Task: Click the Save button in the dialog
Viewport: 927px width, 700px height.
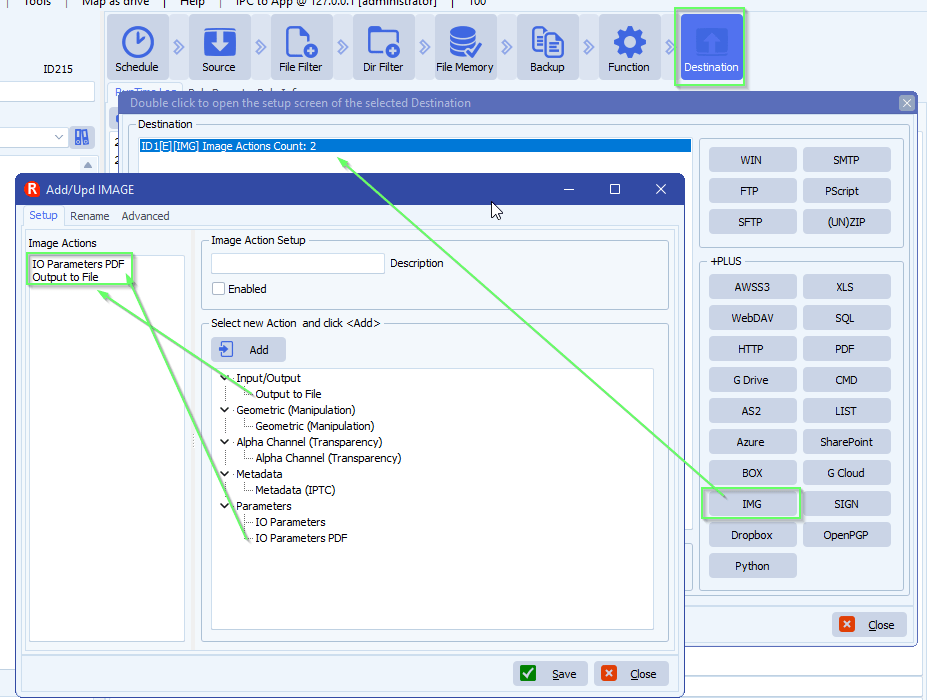Action: (x=550, y=673)
